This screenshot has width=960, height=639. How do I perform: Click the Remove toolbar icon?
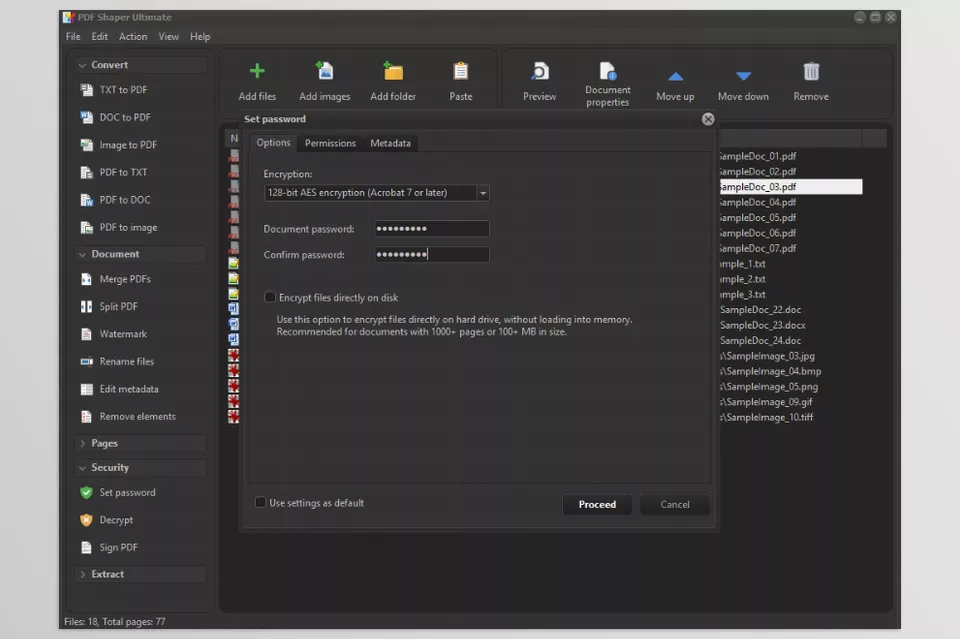click(x=810, y=80)
